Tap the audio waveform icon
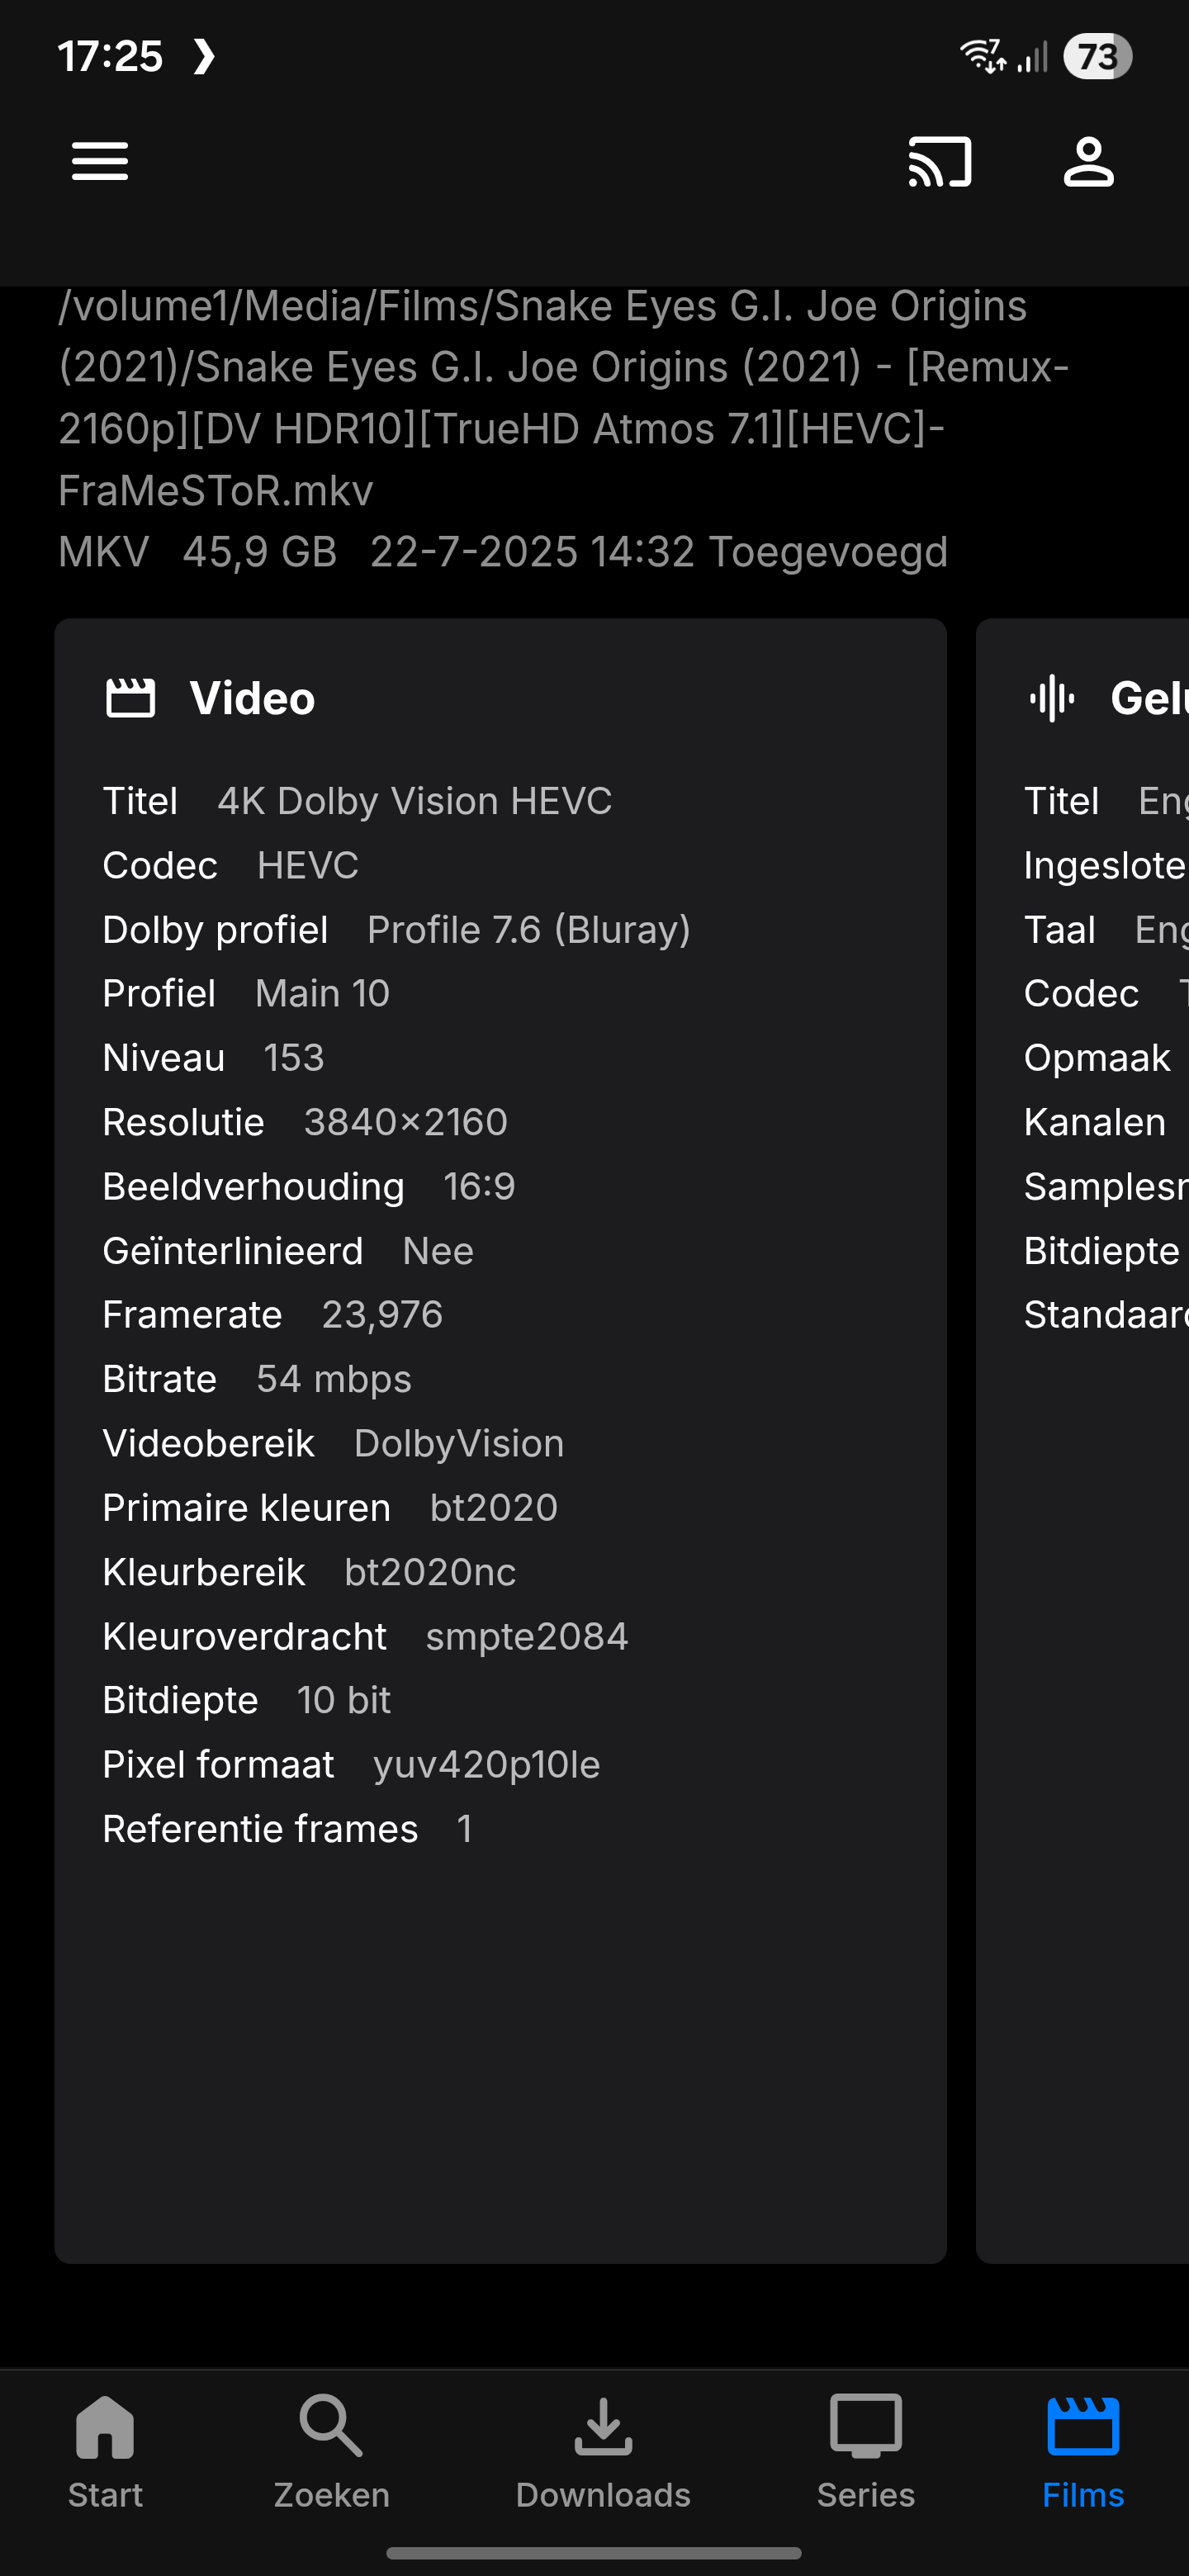The image size is (1189, 2576). click(x=1051, y=698)
